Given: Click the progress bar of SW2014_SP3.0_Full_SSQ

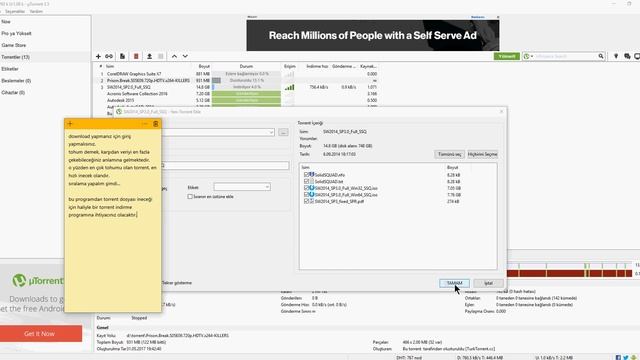Looking at the screenshot, I should 246,87.
